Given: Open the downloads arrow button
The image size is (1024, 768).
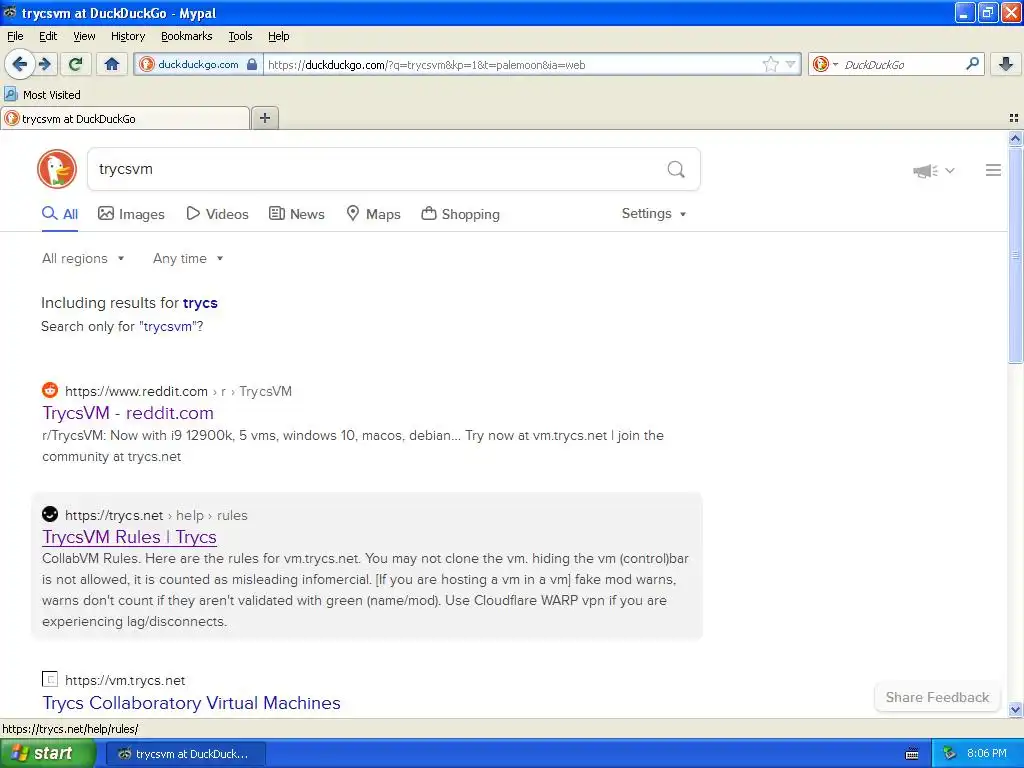Looking at the screenshot, I should pyautogui.click(x=1006, y=64).
